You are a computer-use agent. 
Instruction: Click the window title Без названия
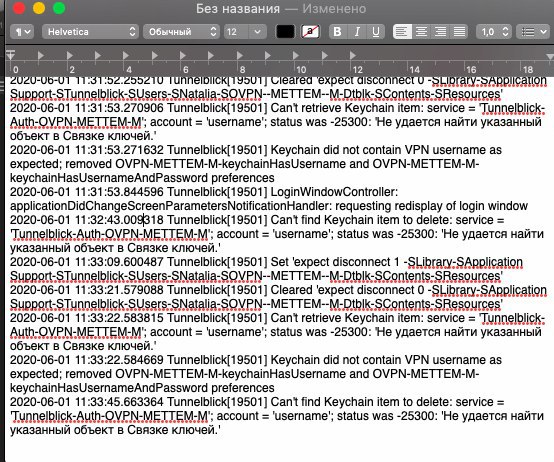(x=238, y=8)
